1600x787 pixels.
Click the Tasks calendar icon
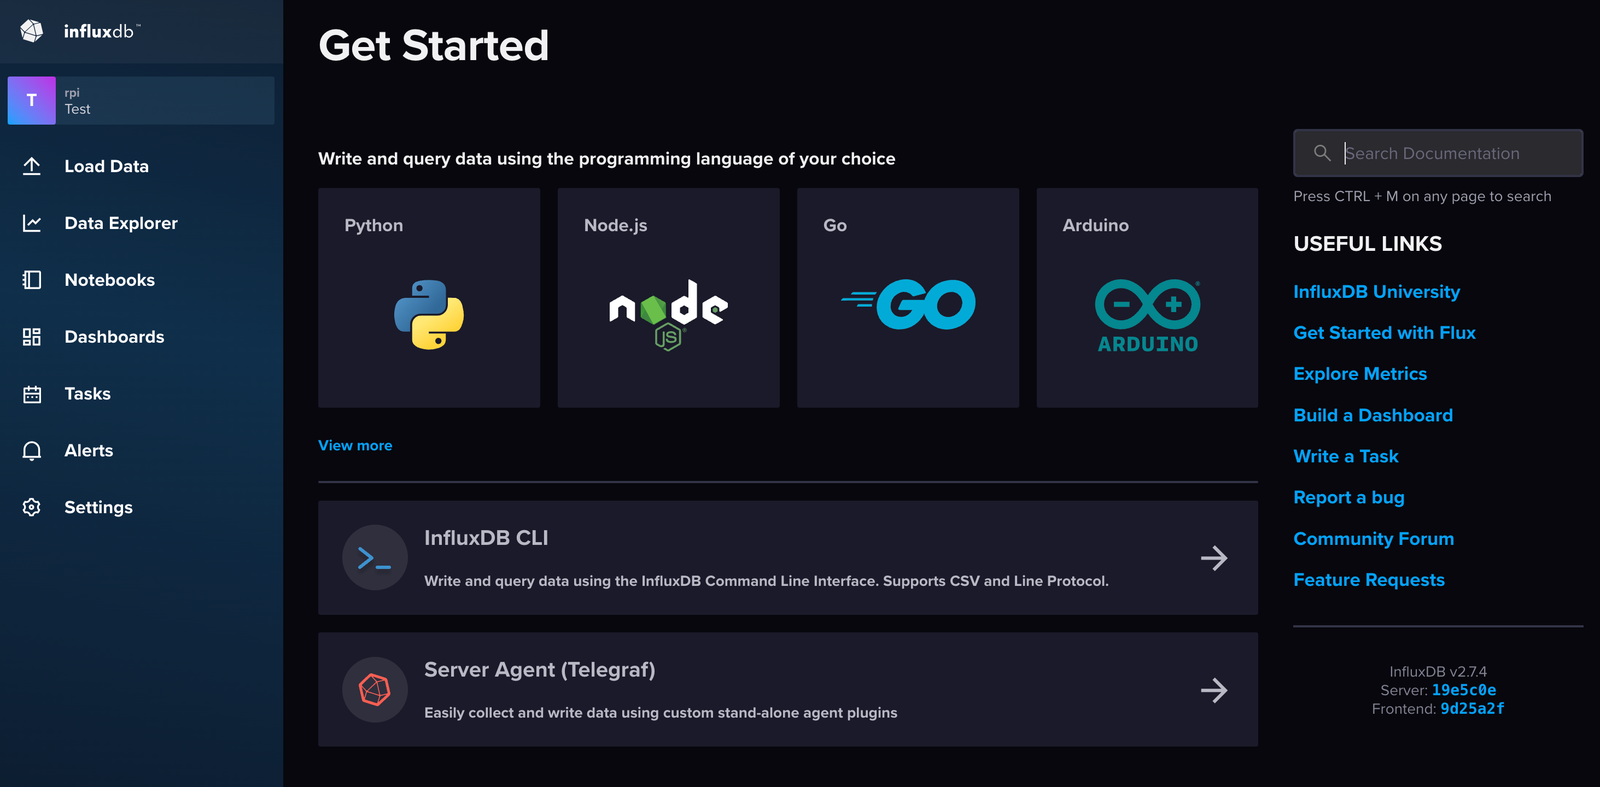(x=32, y=394)
